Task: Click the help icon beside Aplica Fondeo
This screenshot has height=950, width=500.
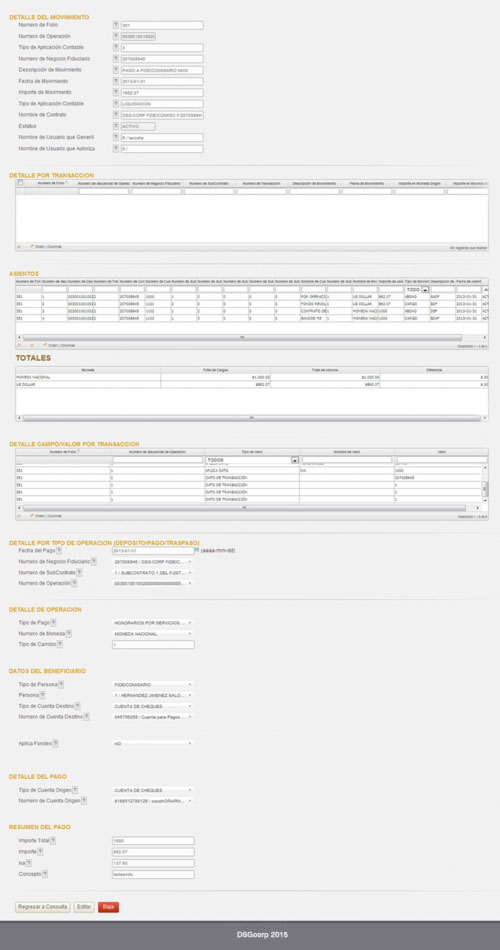Action: [x=55, y=743]
